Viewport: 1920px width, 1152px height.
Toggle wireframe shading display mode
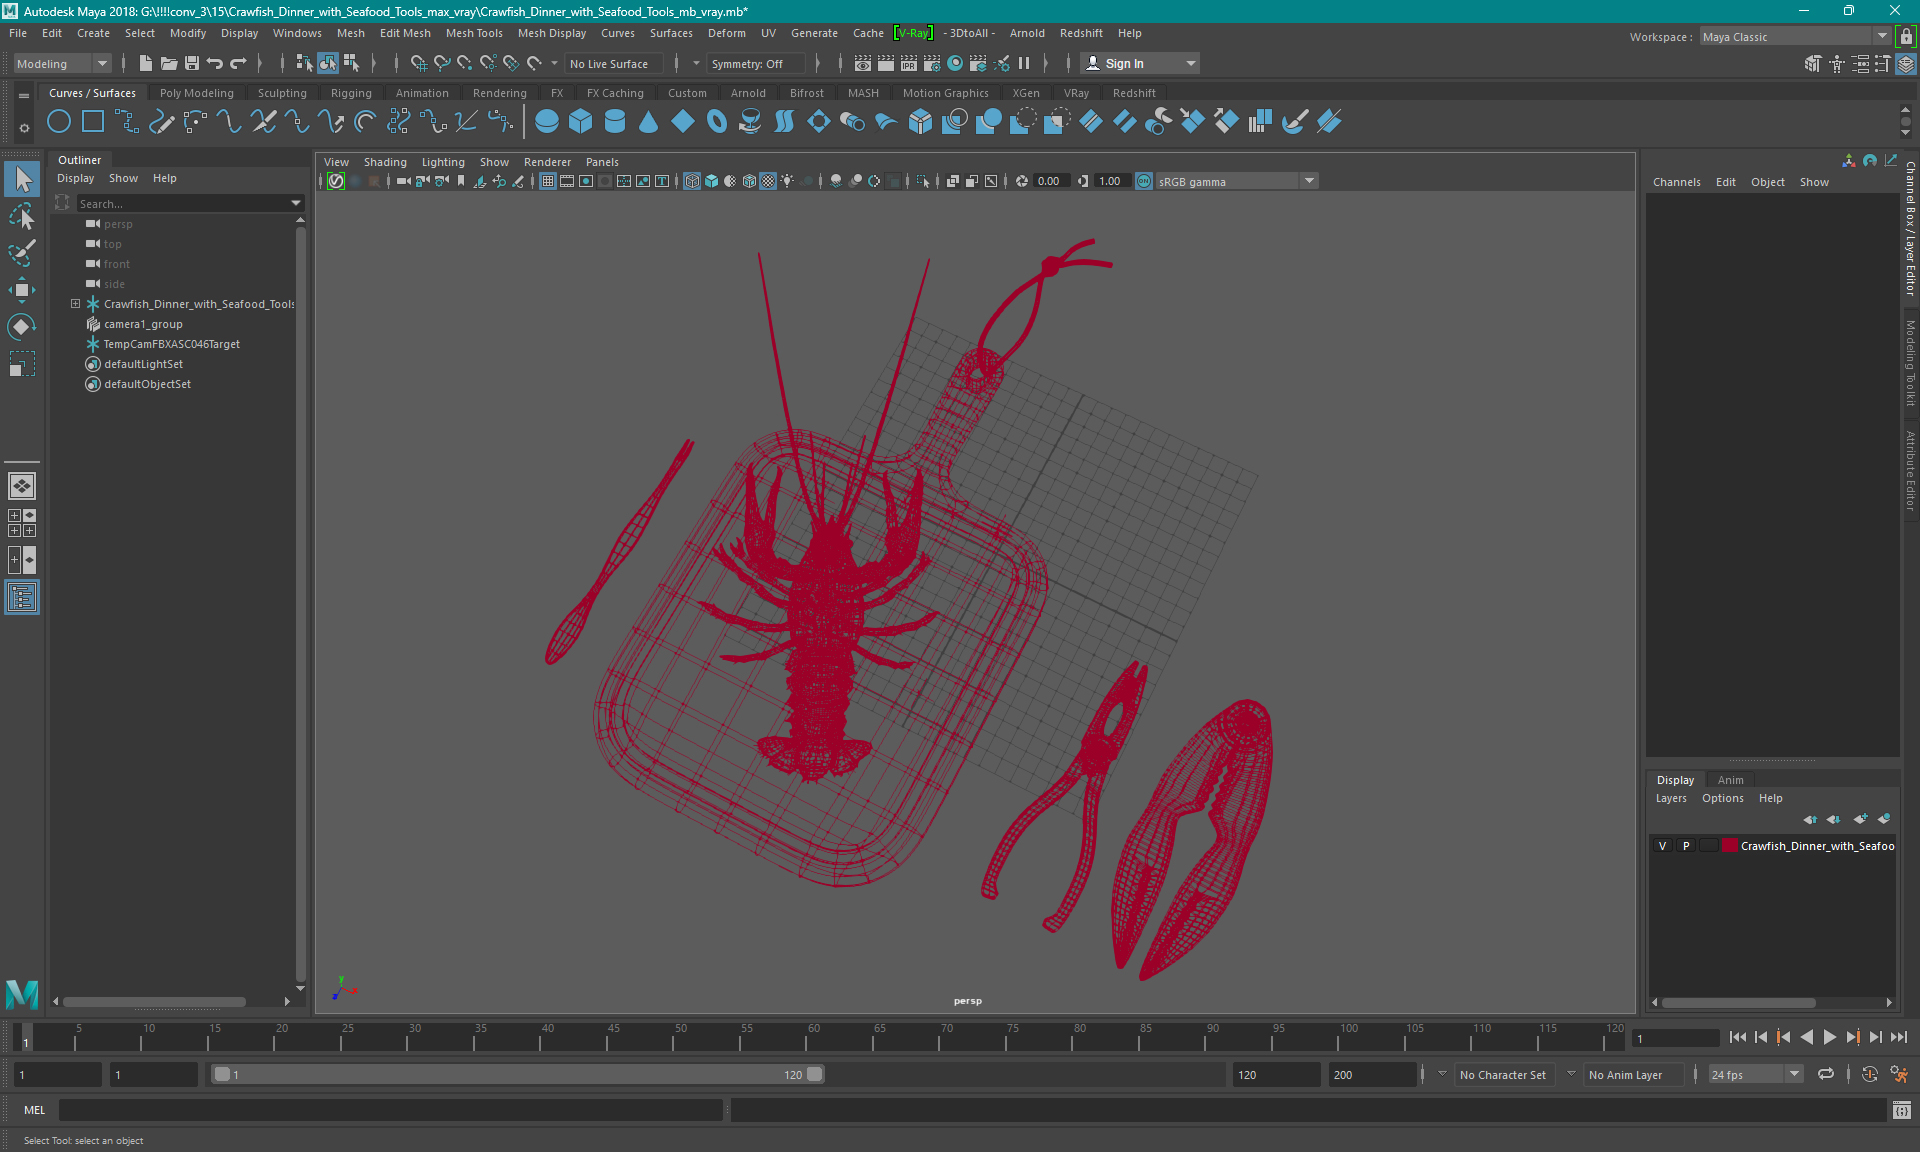[693, 181]
